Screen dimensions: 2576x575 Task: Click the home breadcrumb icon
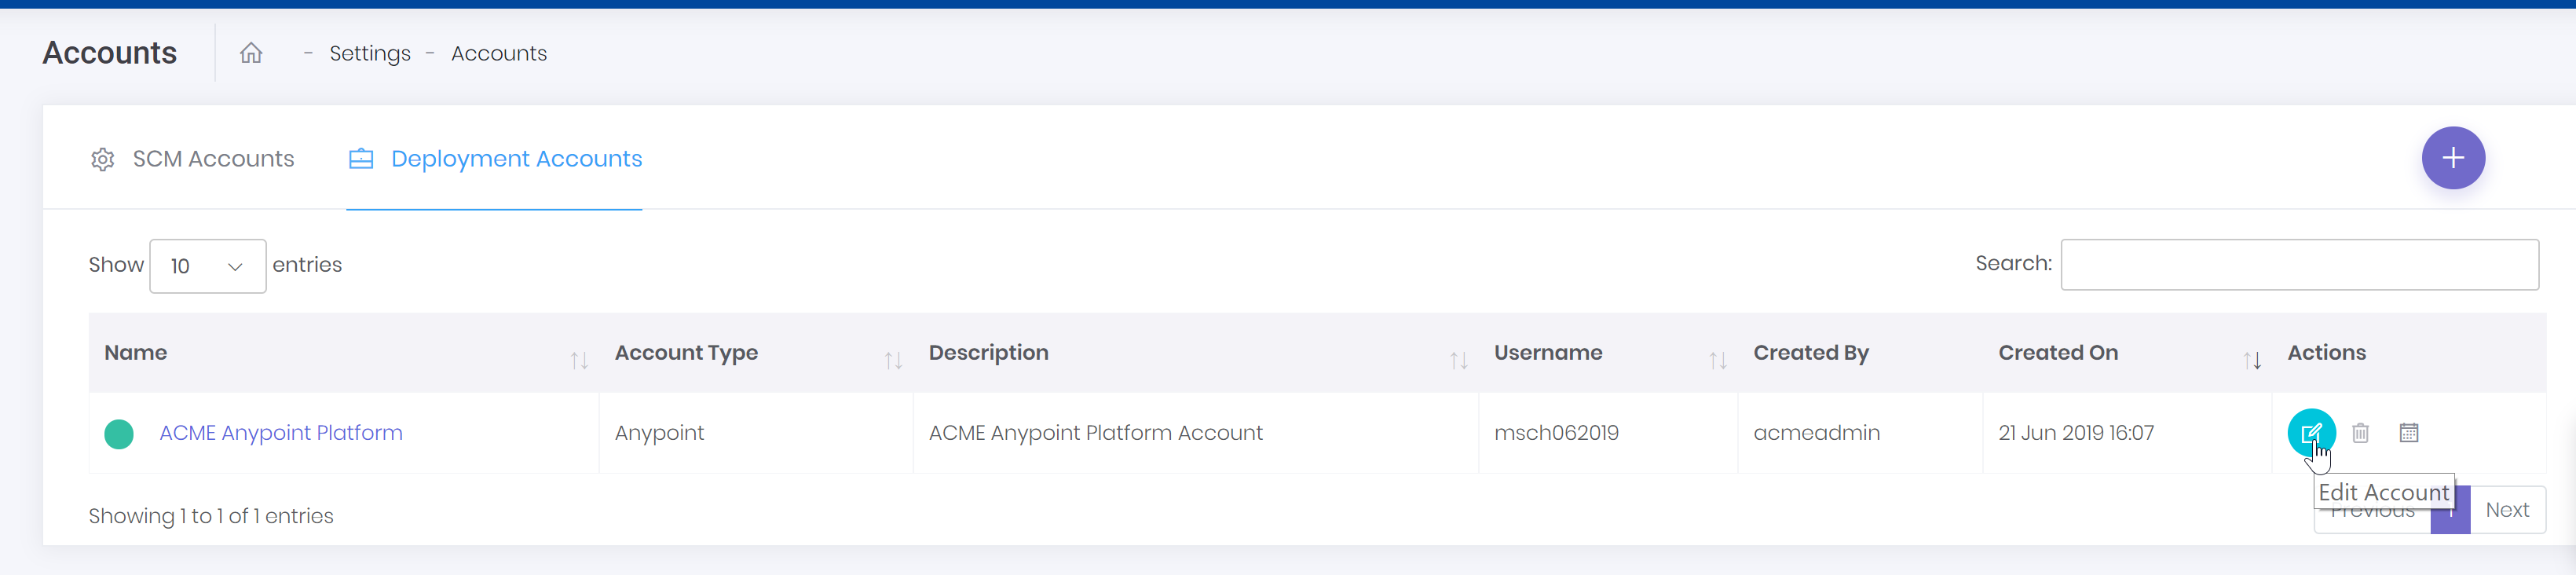pyautogui.click(x=251, y=53)
